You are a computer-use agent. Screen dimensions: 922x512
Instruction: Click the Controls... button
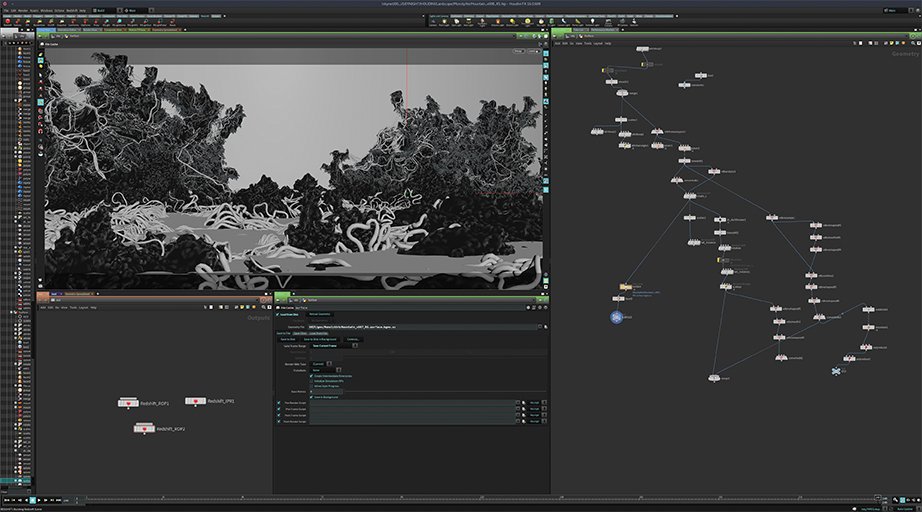[353, 339]
